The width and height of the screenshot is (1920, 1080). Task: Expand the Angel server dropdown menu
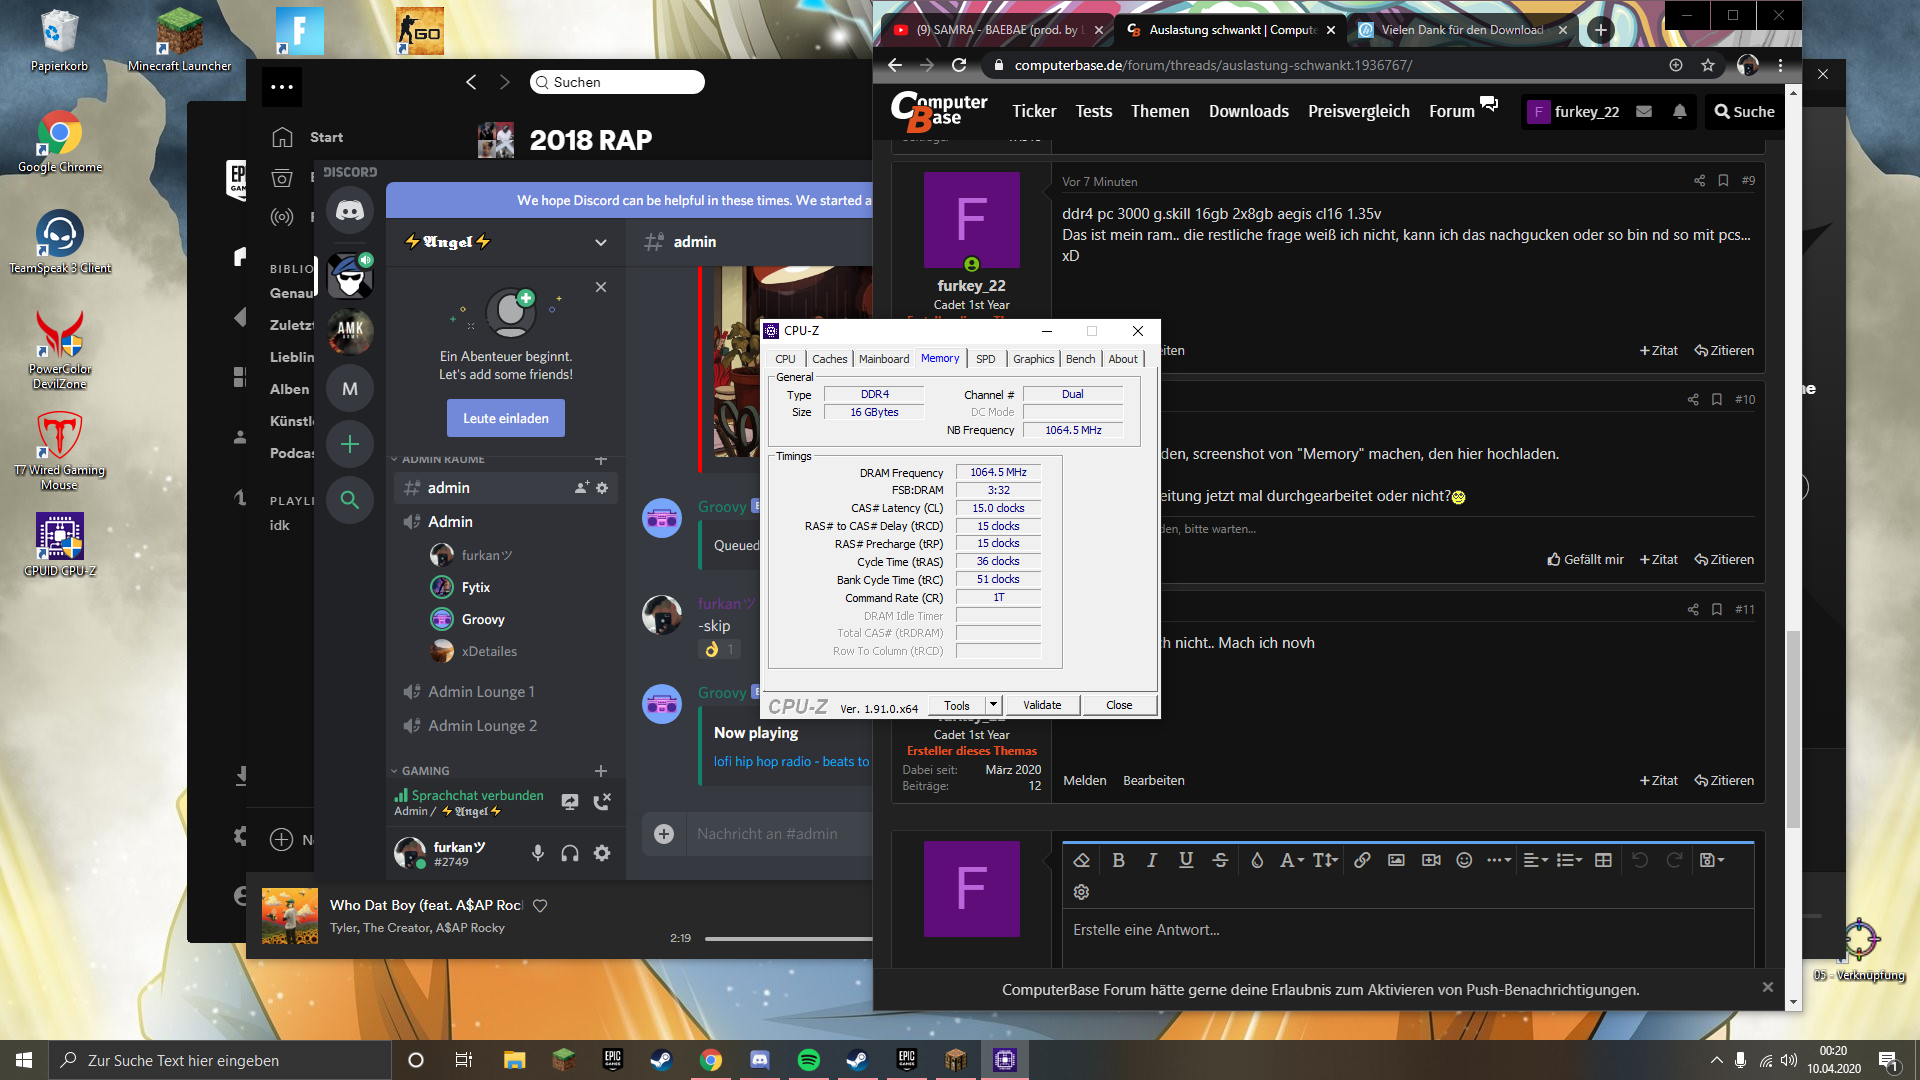[600, 242]
